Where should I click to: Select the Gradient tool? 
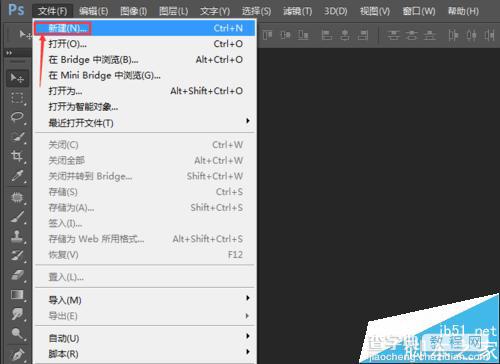point(17,295)
